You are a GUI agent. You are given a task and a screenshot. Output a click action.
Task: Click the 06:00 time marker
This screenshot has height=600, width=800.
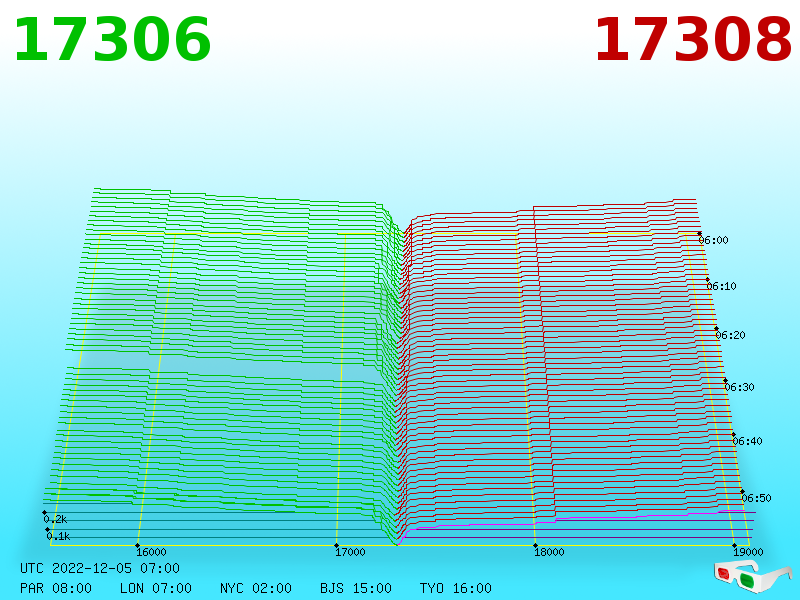click(x=714, y=240)
